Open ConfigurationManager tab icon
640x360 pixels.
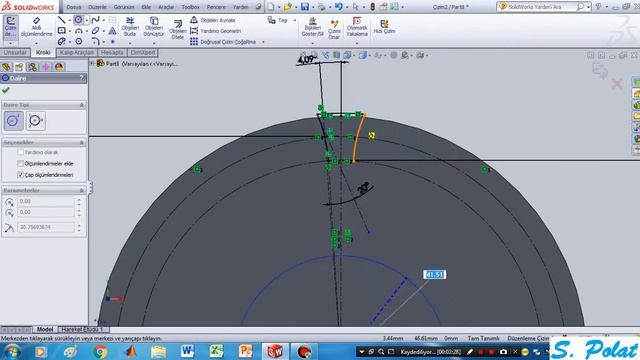(32, 67)
